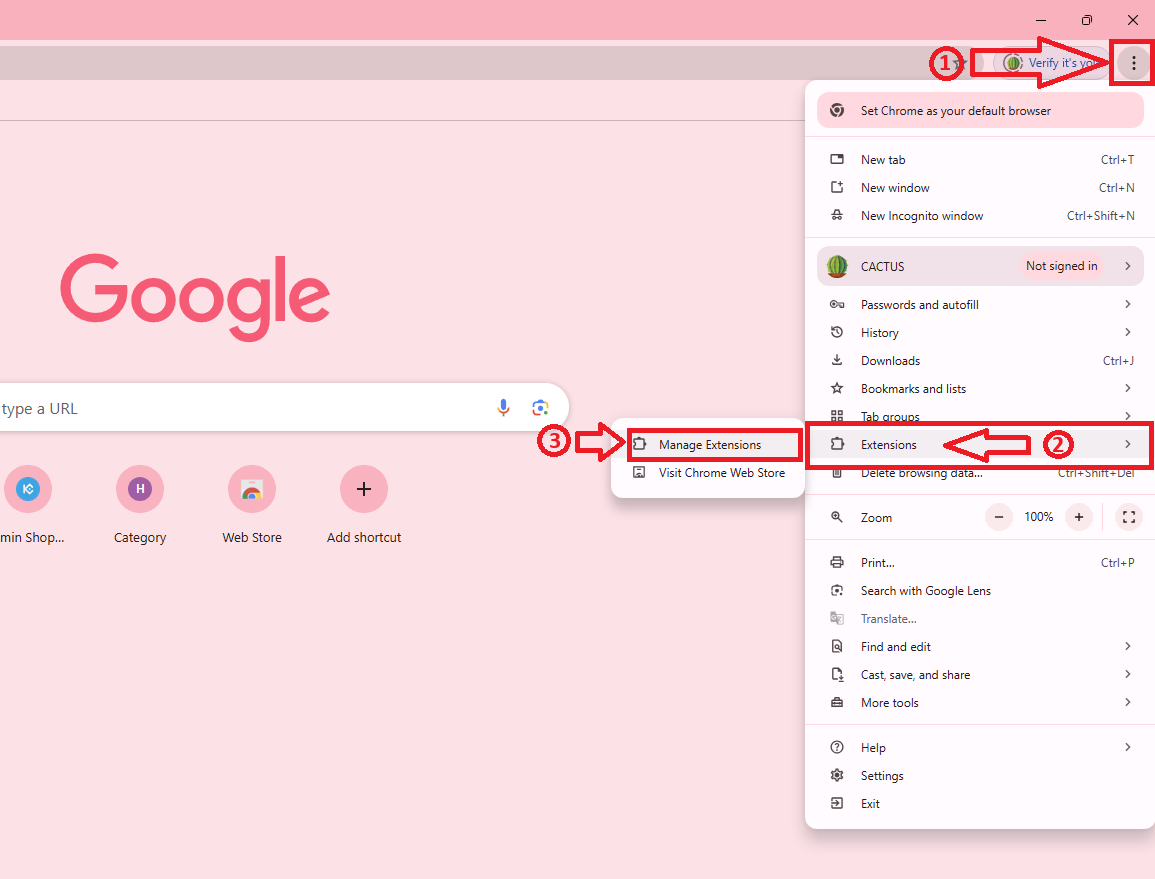
Task: Increase zoom with the plus button
Action: coord(1078,517)
